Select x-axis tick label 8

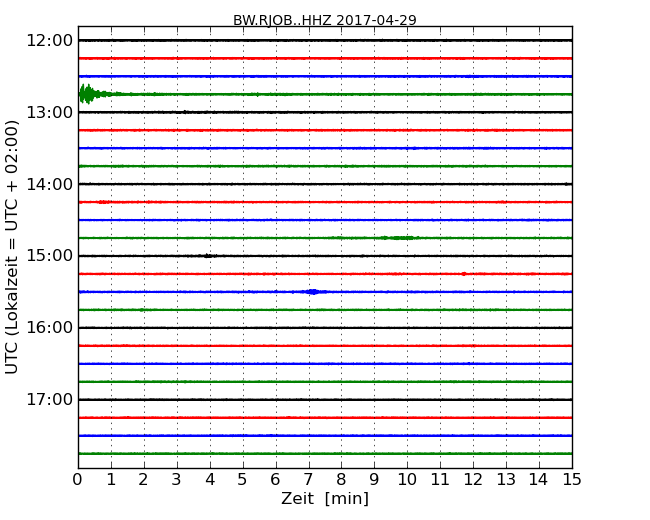pyautogui.click(x=341, y=480)
